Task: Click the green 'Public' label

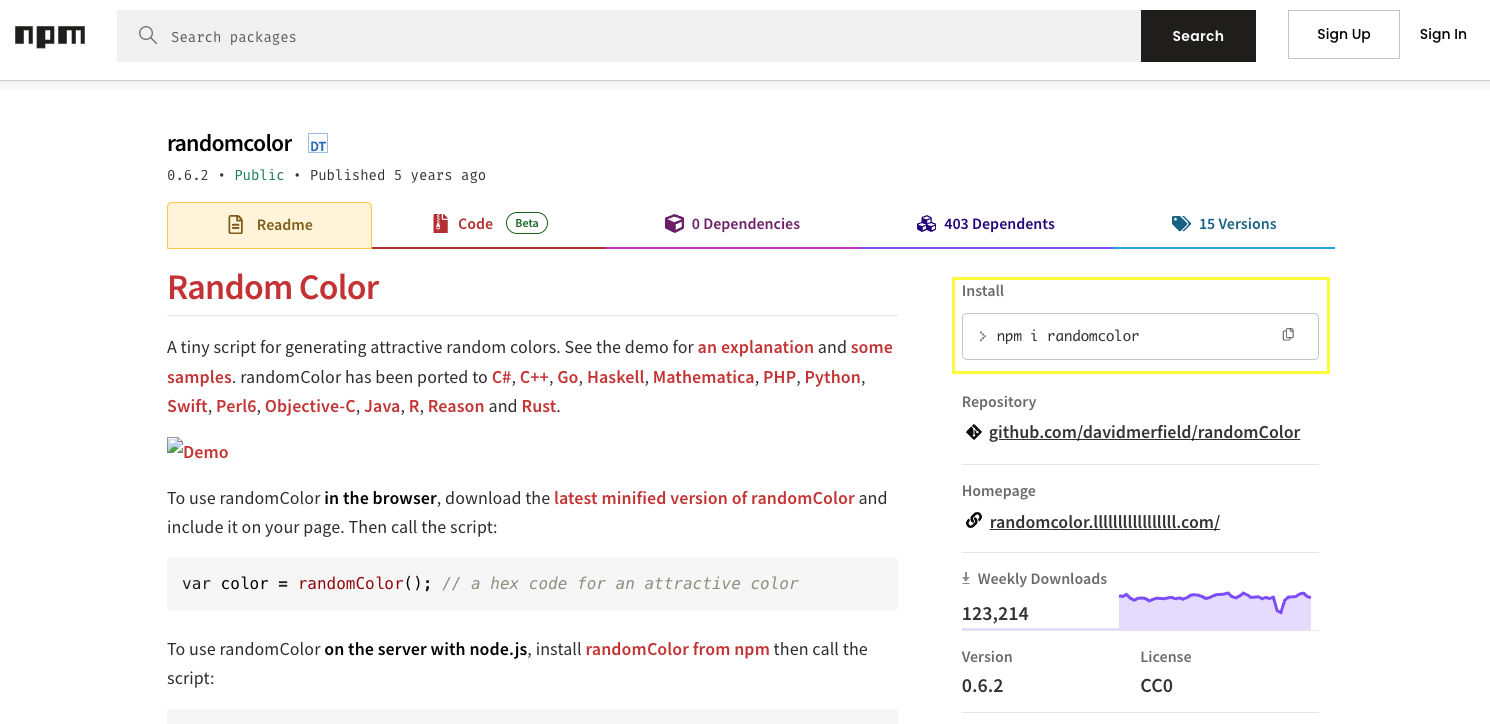Action: point(259,175)
